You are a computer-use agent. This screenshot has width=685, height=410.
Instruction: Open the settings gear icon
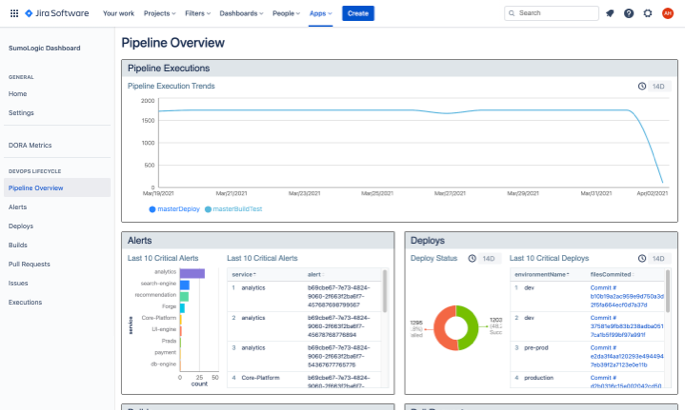[x=648, y=13]
